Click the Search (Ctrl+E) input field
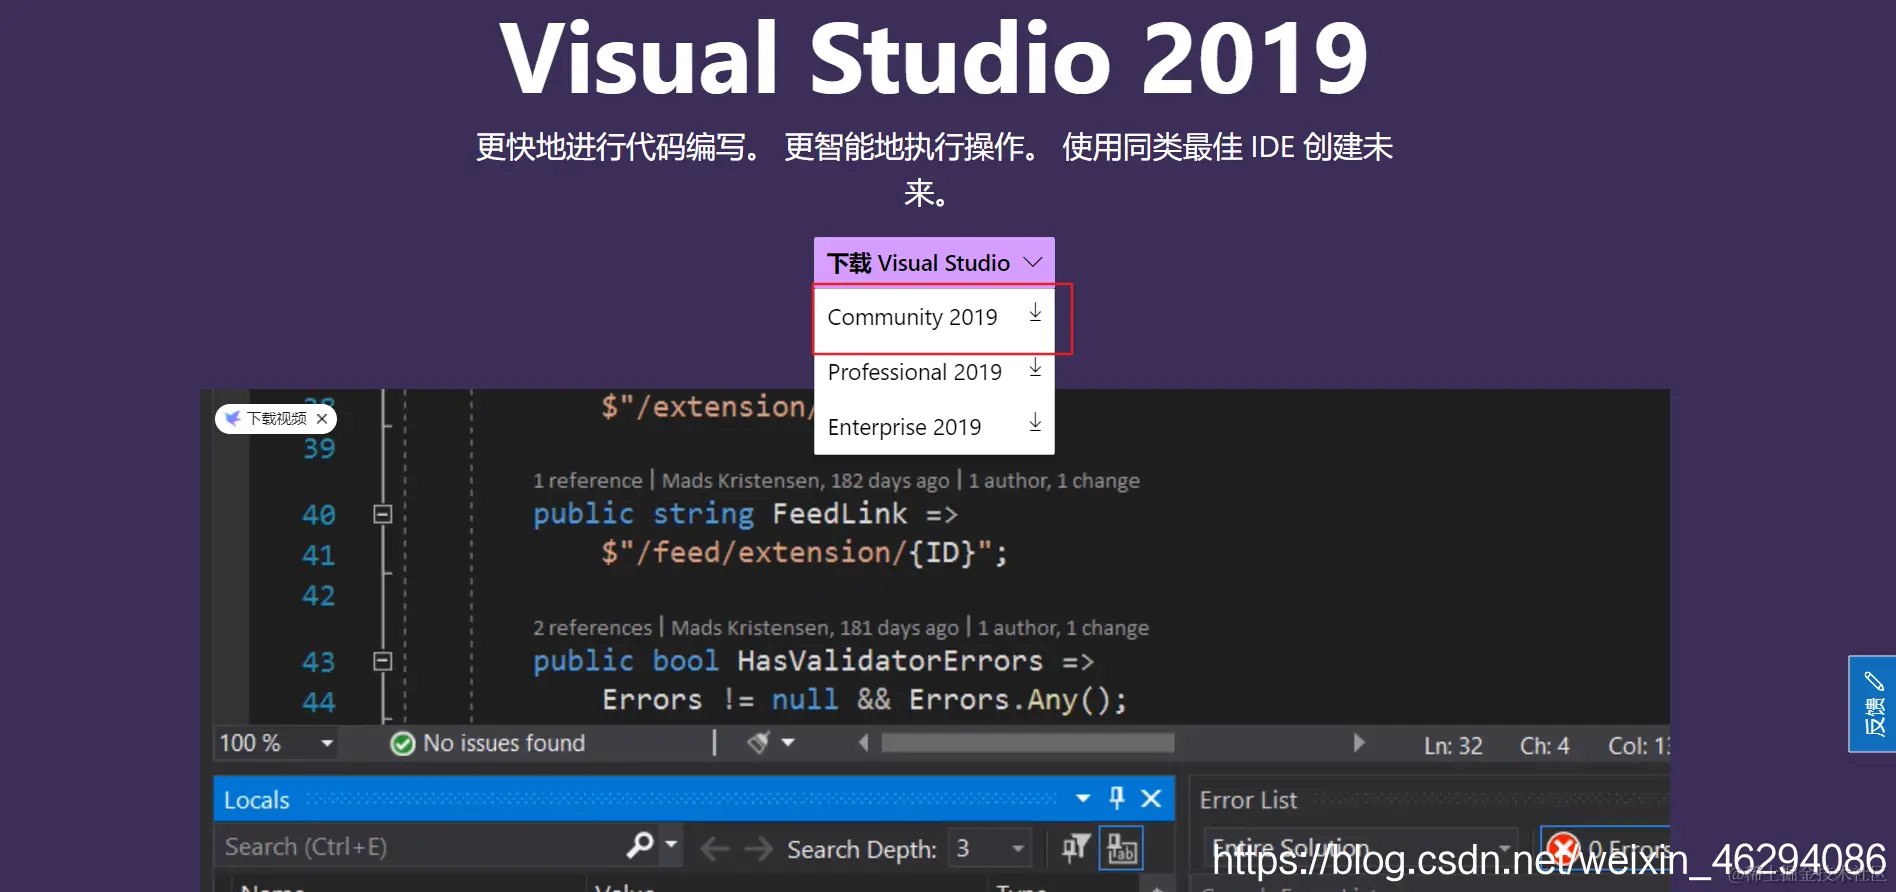This screenshot has width=1896, height=892. click(420, 847)
